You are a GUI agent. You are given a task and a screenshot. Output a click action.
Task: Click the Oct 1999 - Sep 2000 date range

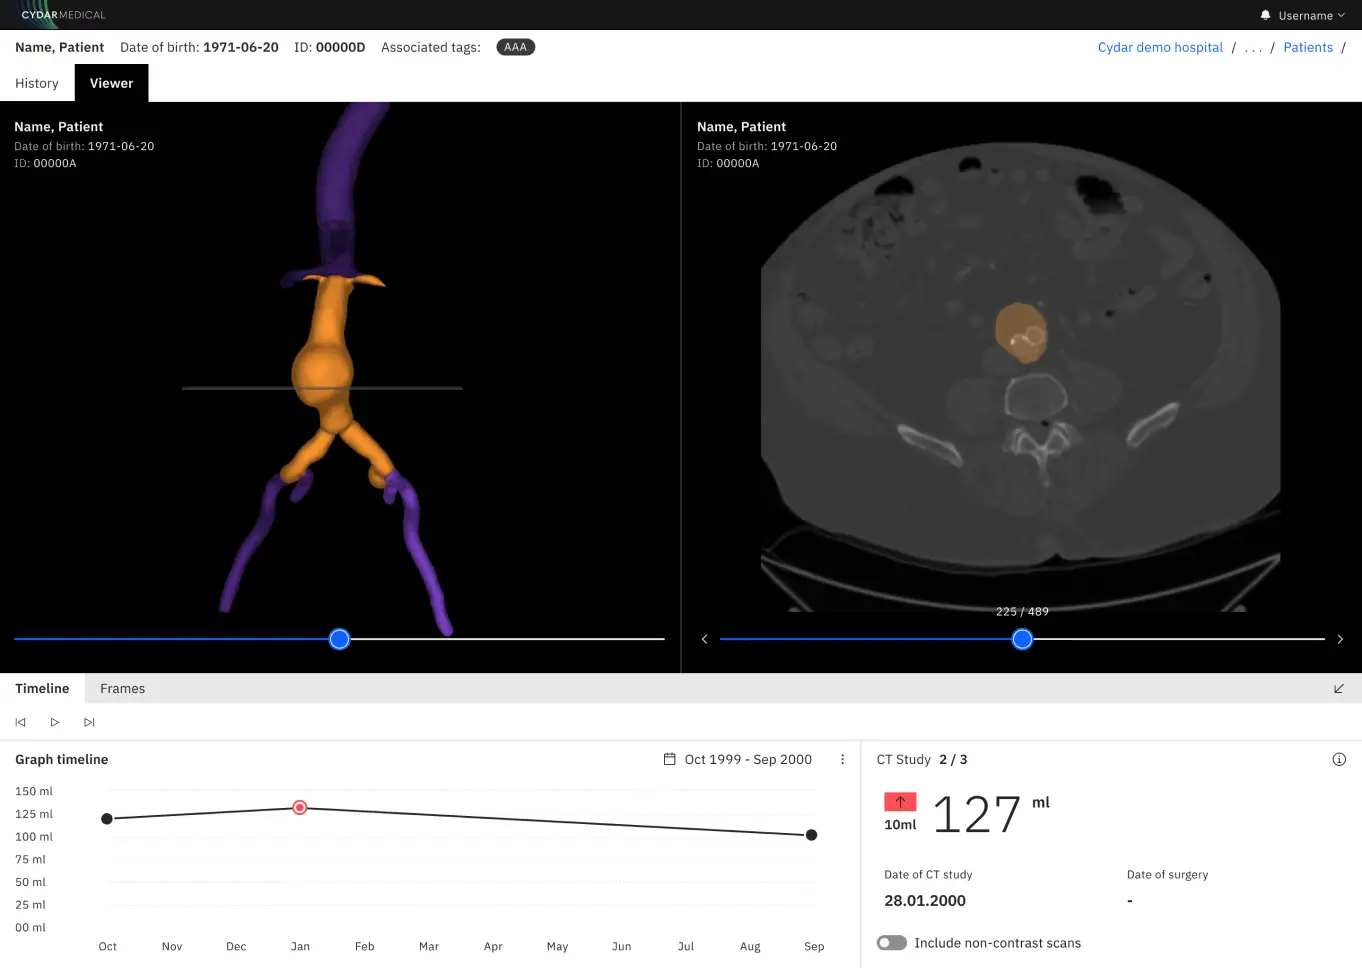pyautogui.click(x=748, y=759)
